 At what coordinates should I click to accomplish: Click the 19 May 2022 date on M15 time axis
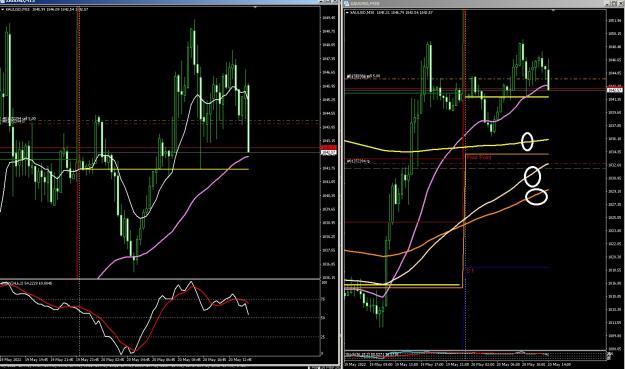(x=11, y=359)
